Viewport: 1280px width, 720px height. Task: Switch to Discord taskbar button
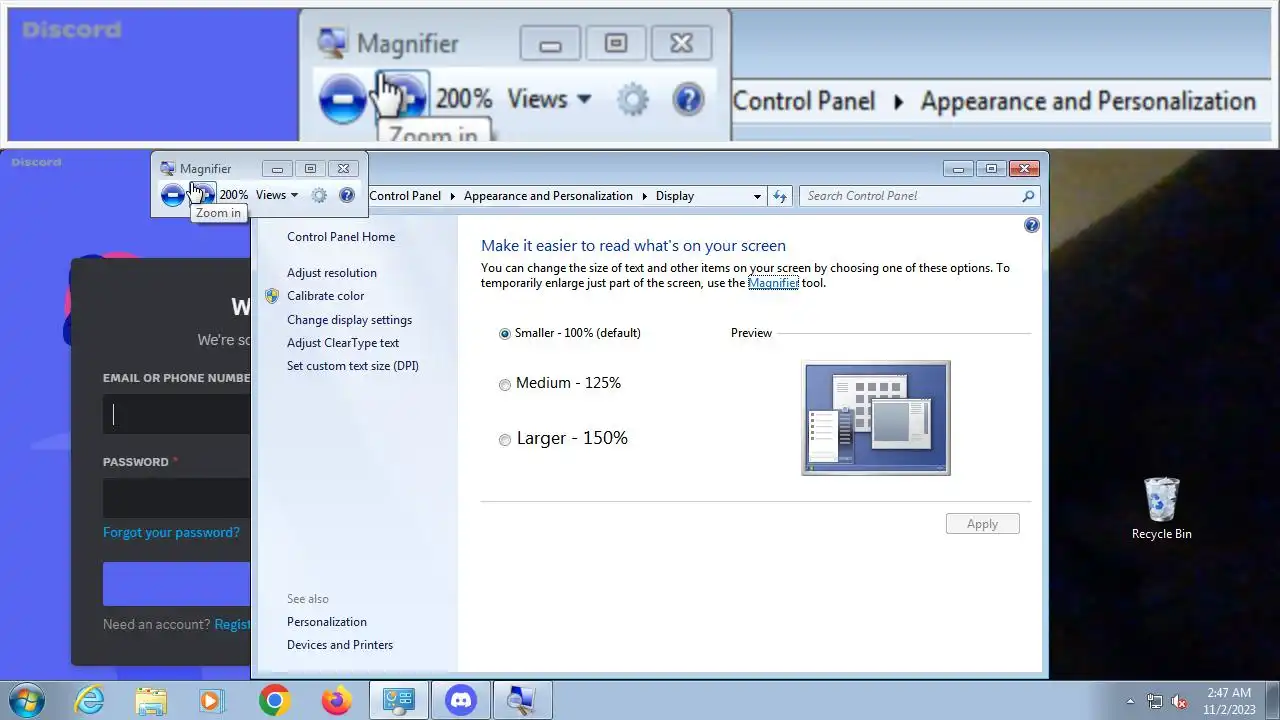click(461, 701)
